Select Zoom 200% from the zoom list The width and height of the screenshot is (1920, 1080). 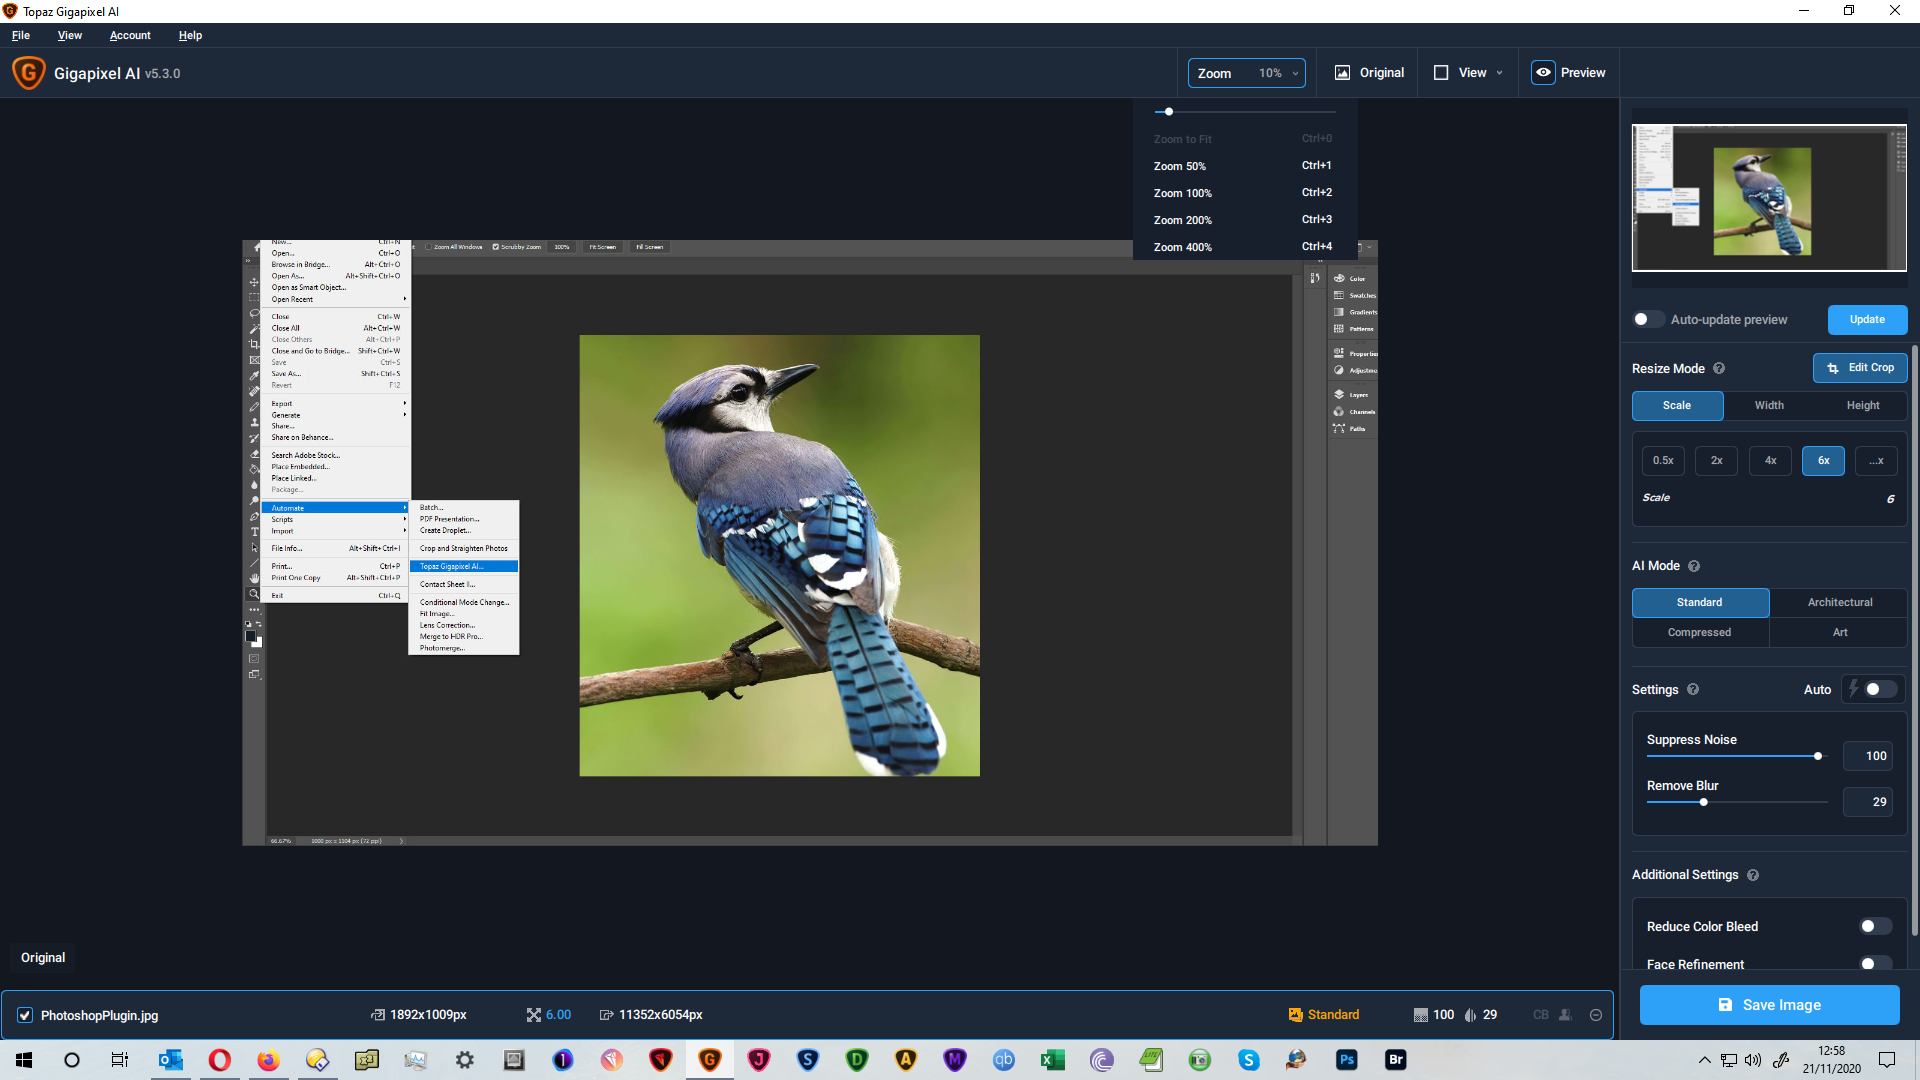point(1183,220)
